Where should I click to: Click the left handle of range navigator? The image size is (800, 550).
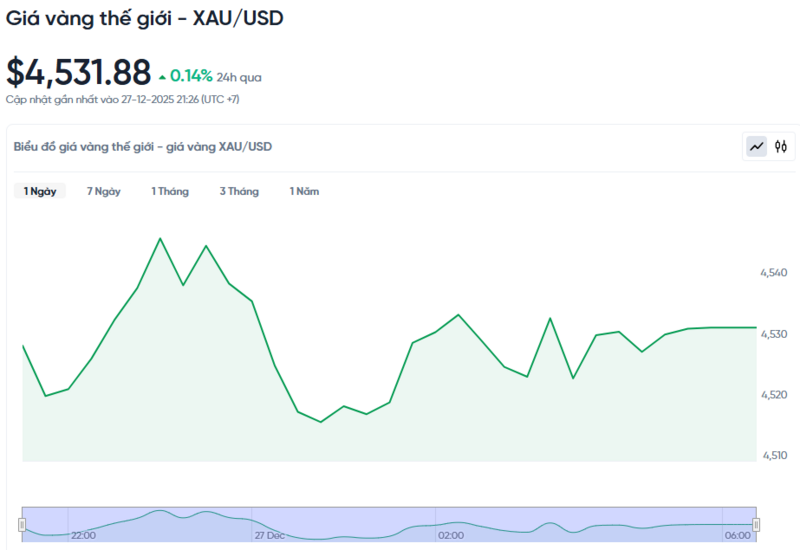(22, 524)
